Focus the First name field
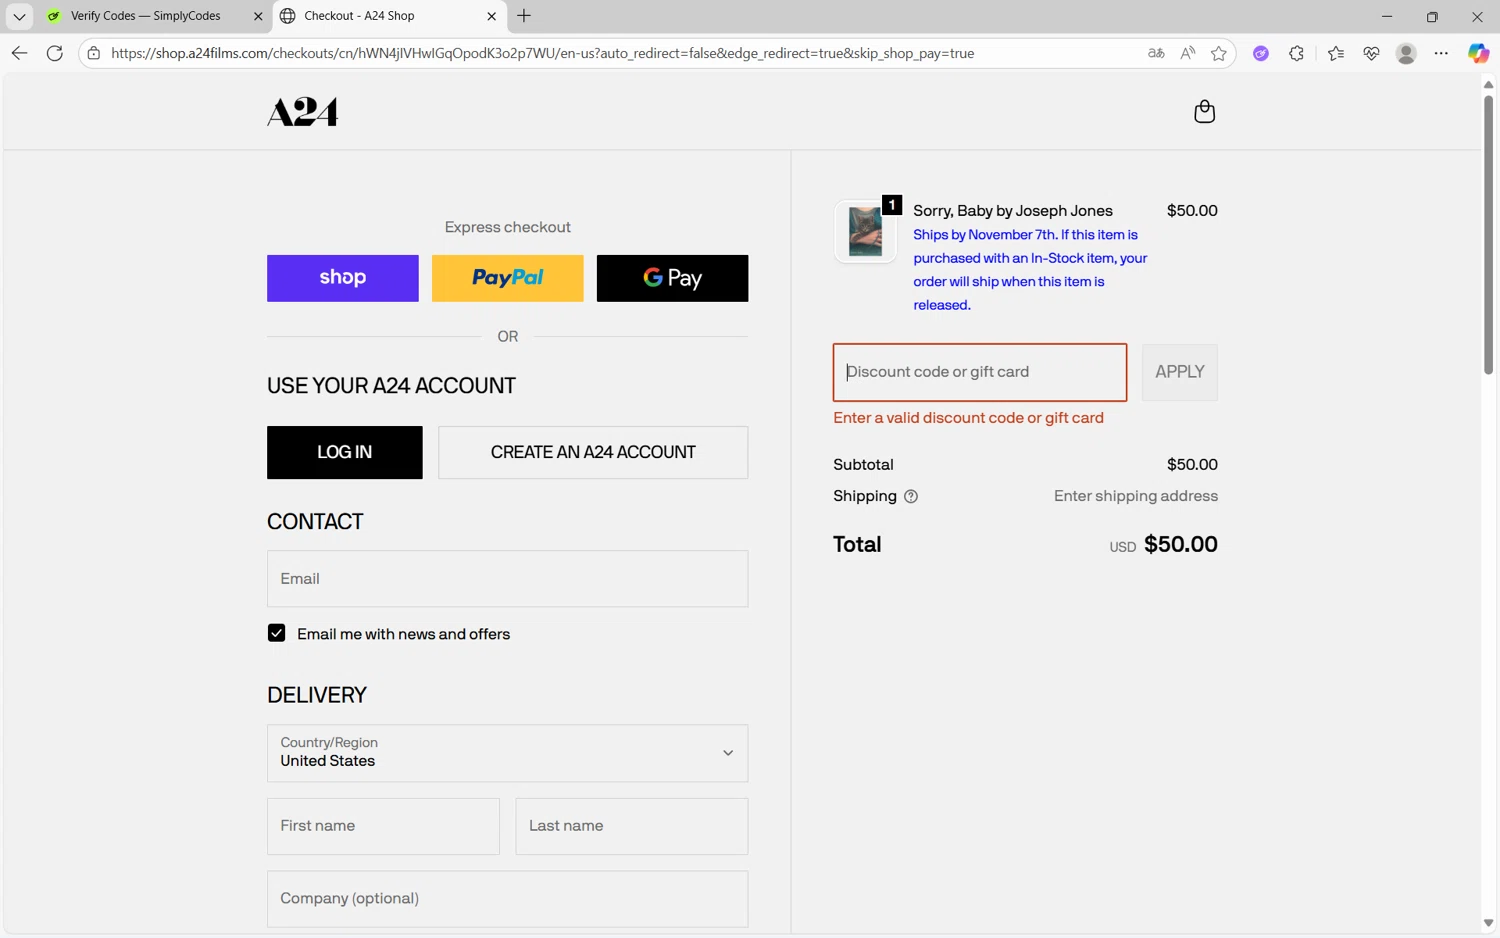The image size is (1500, 938). coord(383,826)
